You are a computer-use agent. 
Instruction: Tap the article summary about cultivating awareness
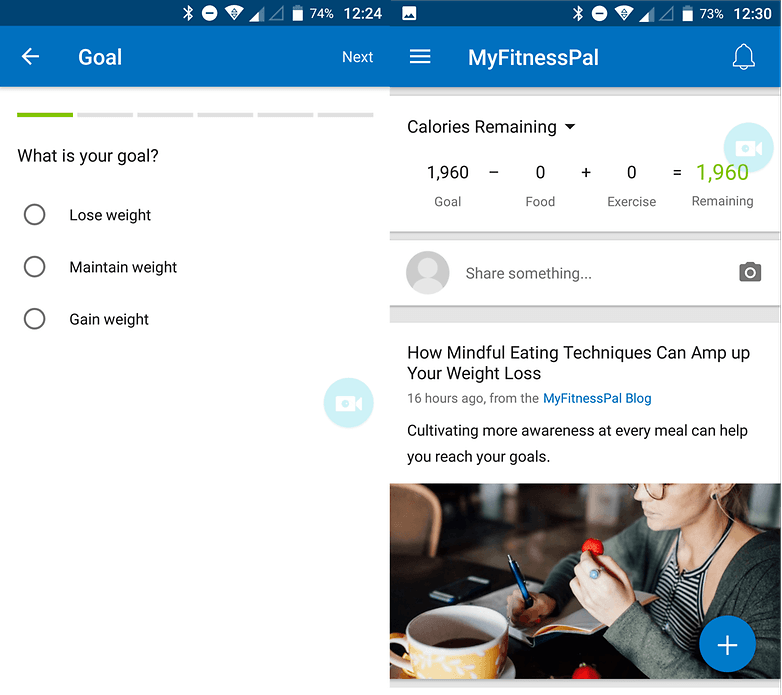click(577, 443)
